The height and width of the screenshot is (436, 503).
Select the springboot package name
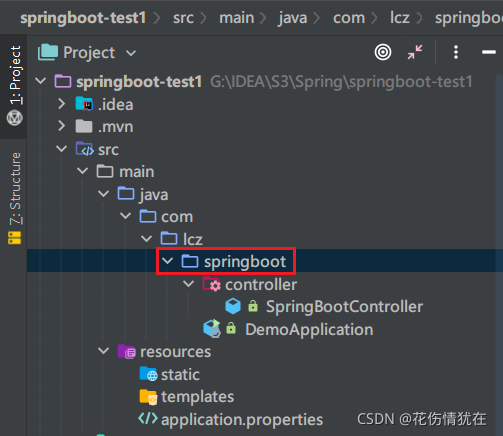coord(245,262)
